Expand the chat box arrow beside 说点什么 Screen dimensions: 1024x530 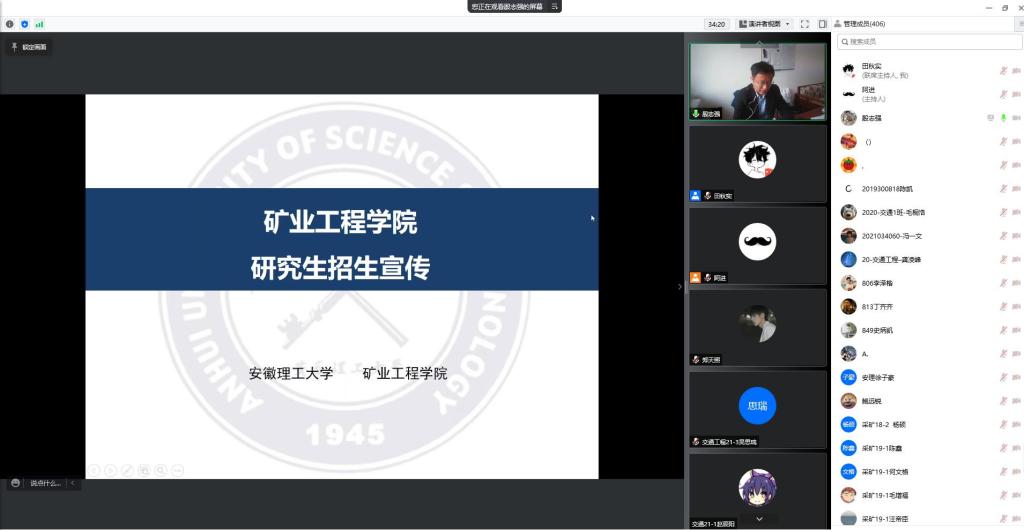pos(72,483)
